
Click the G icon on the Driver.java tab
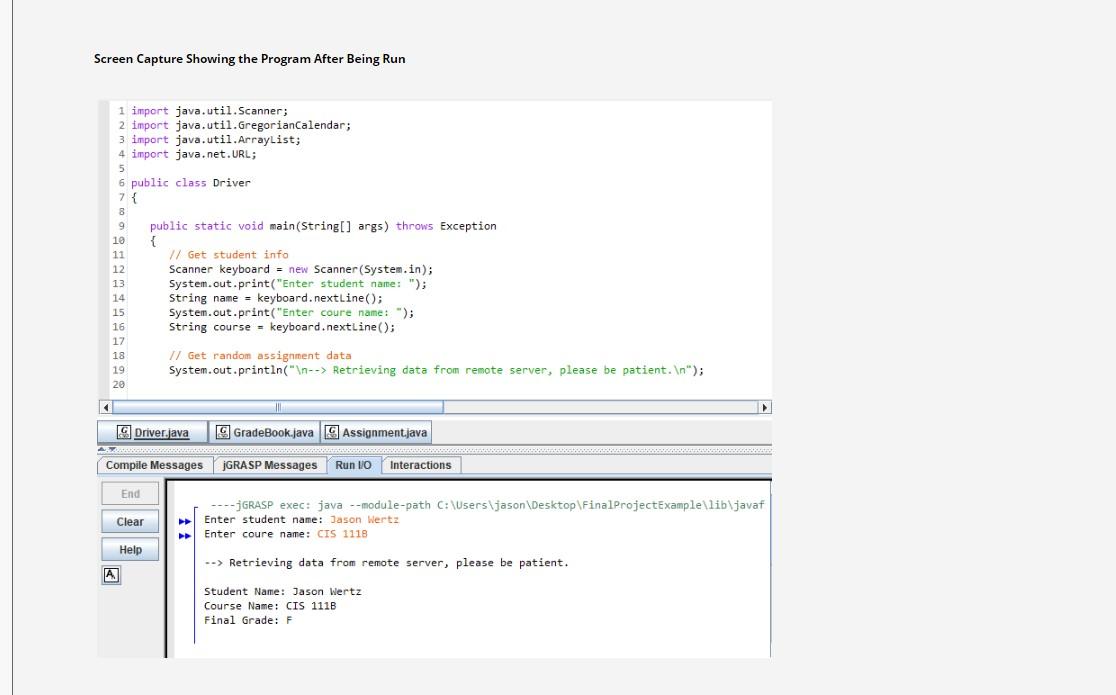point(124,432)
